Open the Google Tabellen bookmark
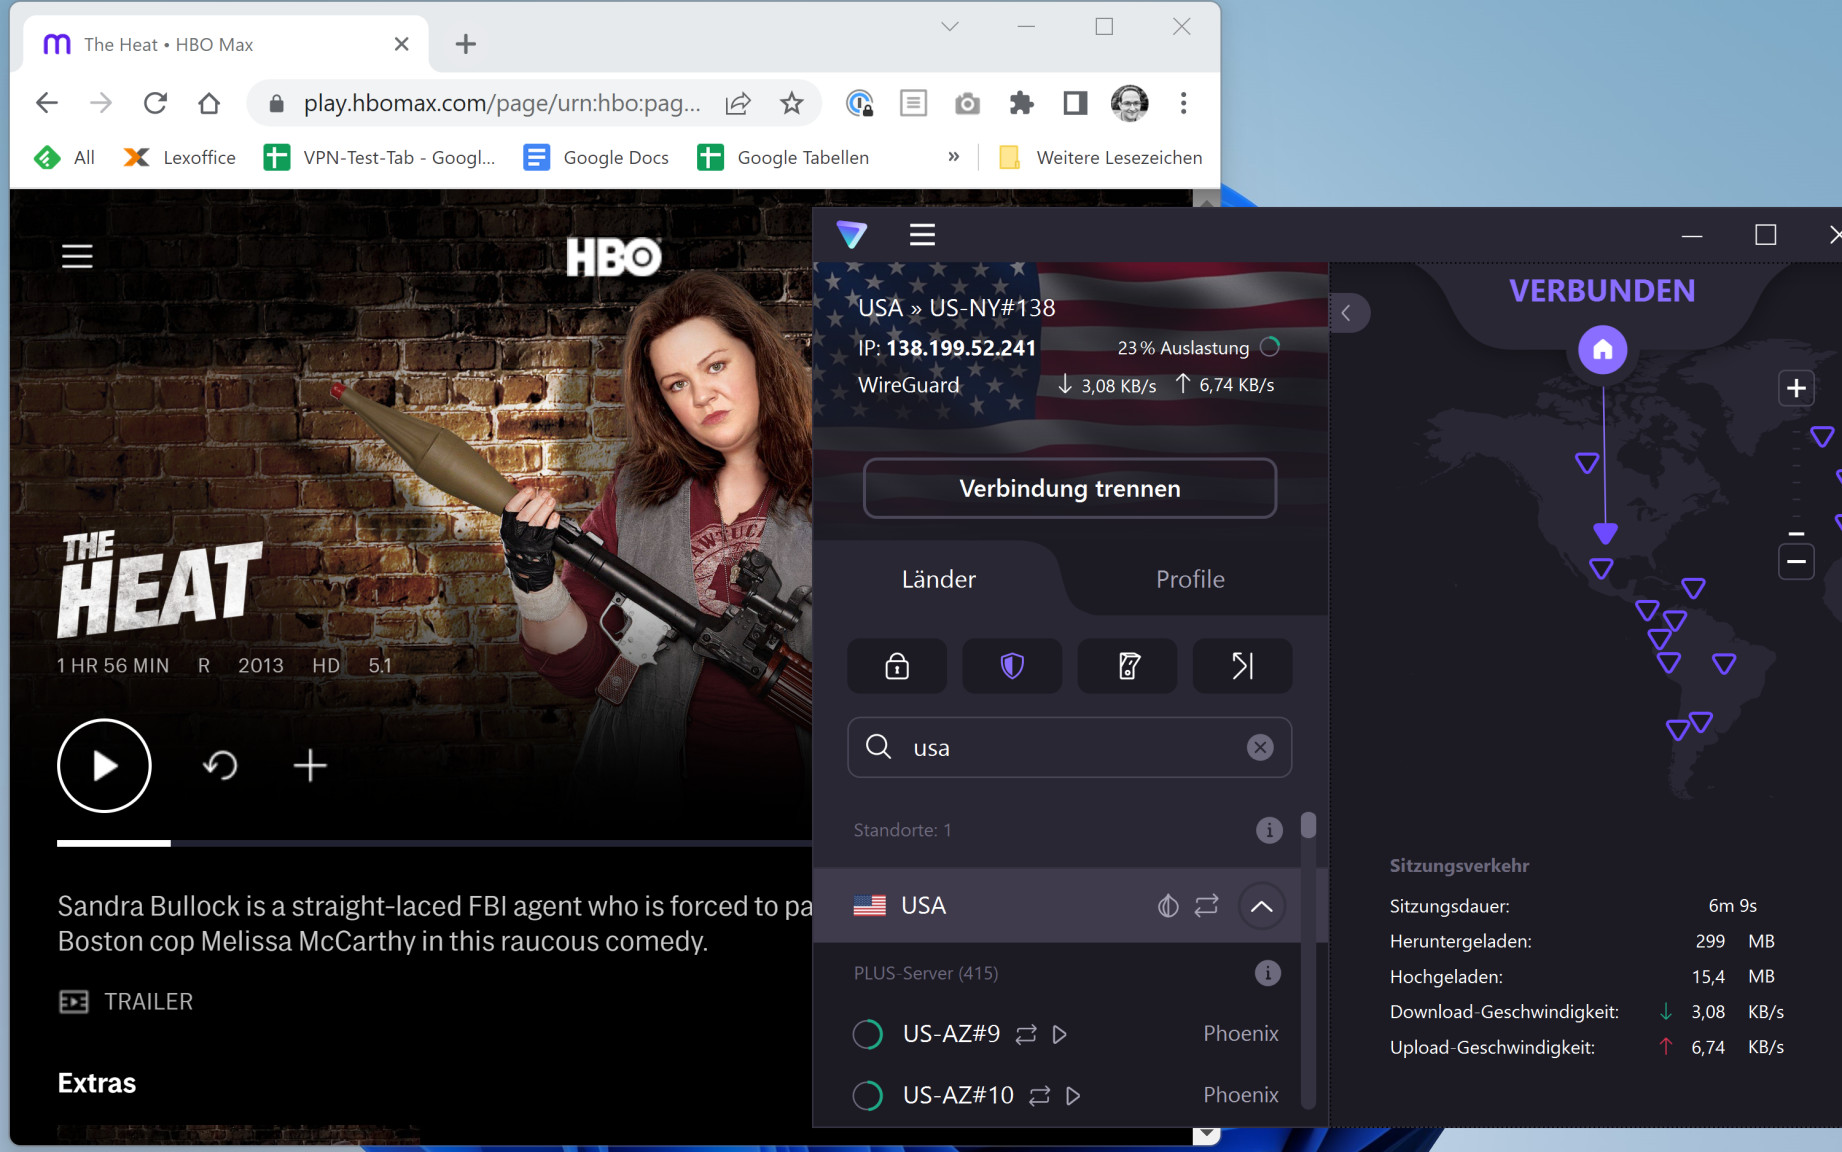Screen dimensions: 1842x1152 [783, 157]
